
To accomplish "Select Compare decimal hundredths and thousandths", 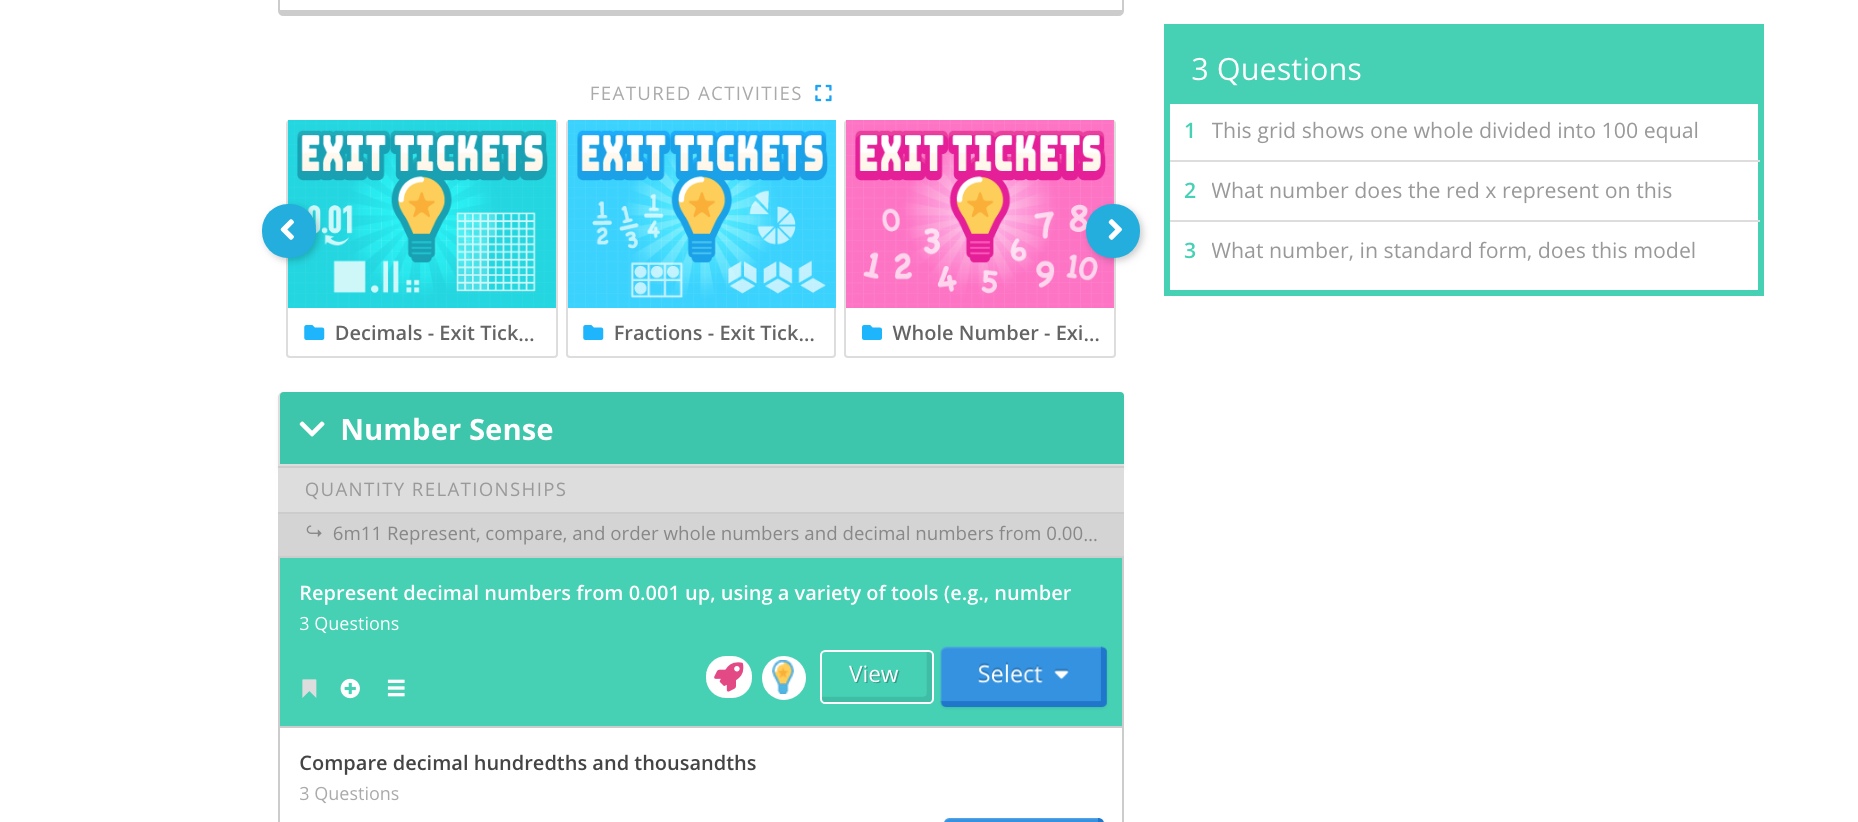I will [528, 763].
